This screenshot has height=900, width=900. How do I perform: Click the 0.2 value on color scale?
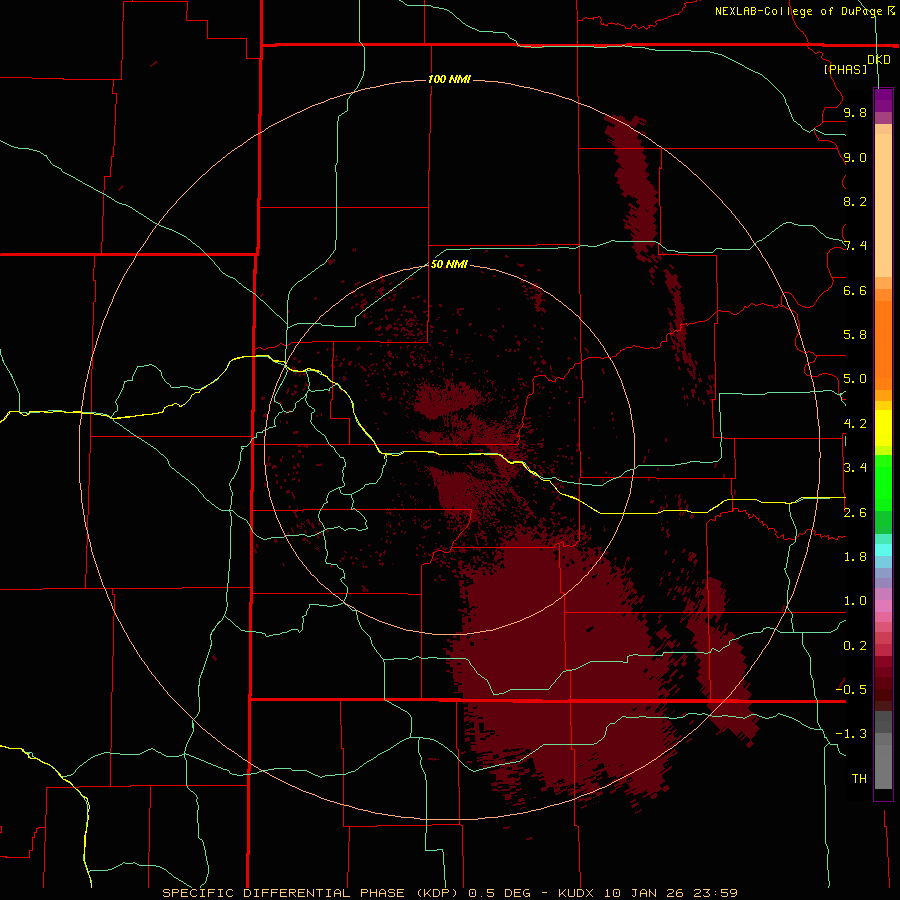(855, 646)
